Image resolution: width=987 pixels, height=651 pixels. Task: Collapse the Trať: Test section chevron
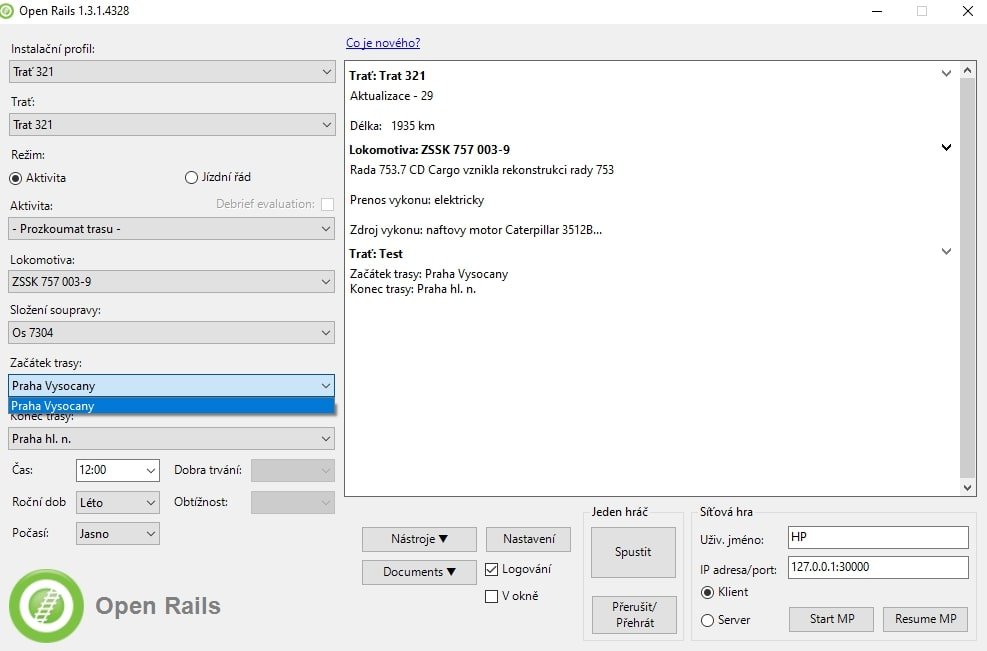[x=946, y=251]
